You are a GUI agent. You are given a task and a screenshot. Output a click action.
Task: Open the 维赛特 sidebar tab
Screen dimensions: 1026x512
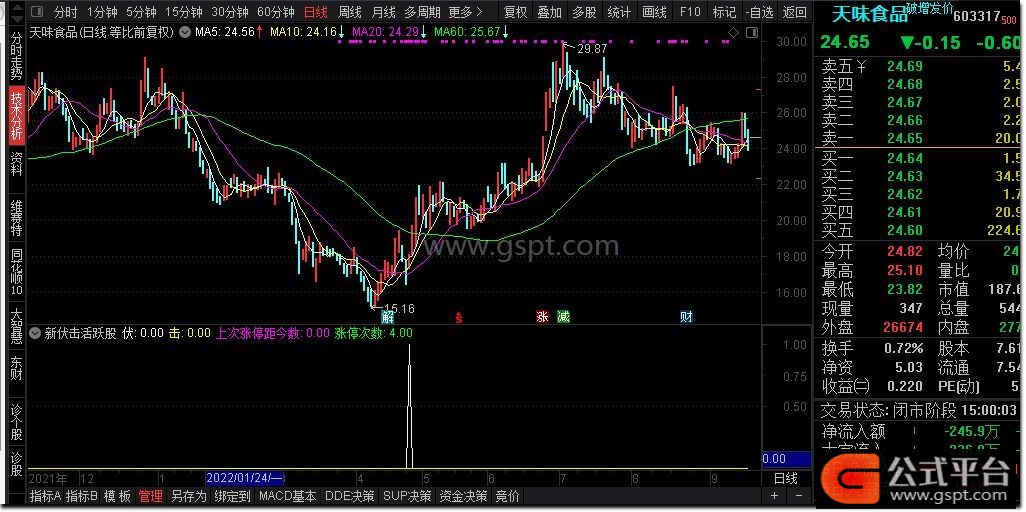click(x=16, y=218)
